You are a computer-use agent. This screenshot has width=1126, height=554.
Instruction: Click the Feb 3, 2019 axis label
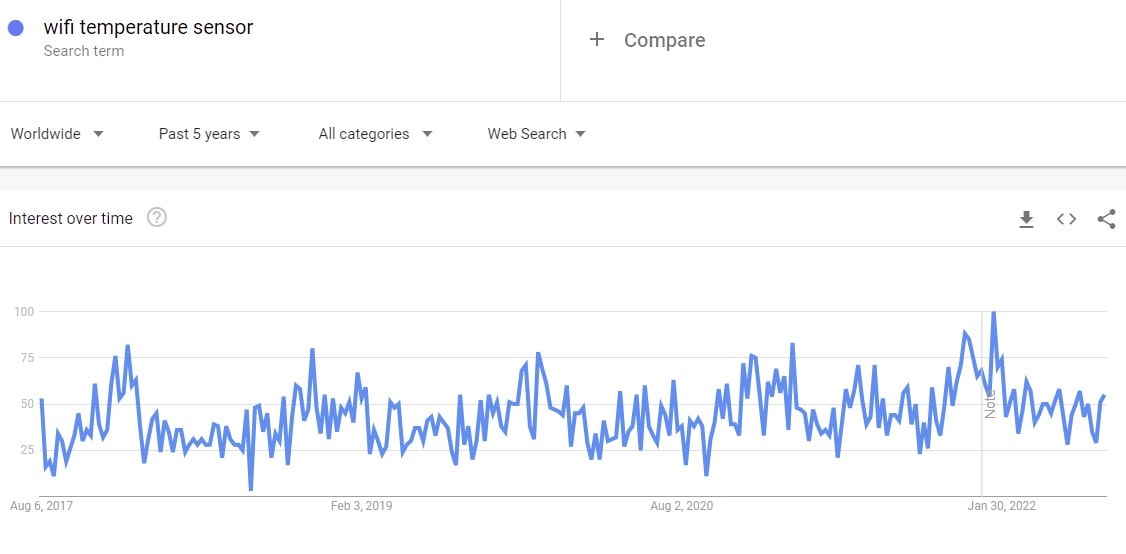pyautogui.click(x=361, y=506)
